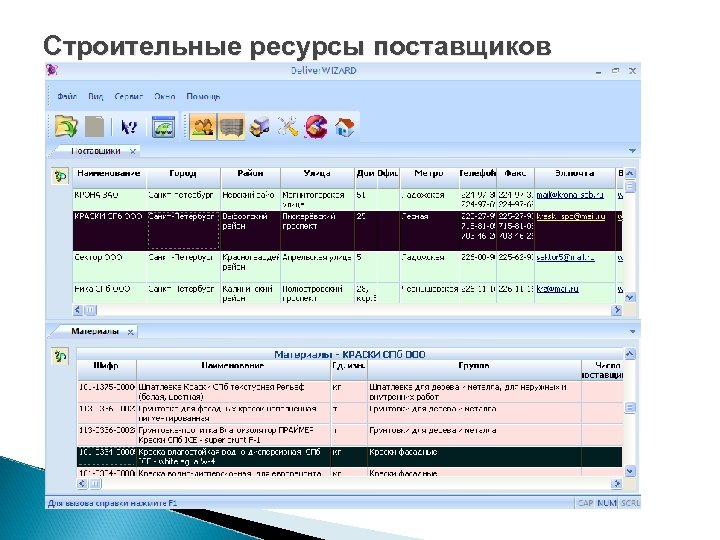This screenshot has width=720, height=540.
Task: Open the Окно menu
Action: (164, 96)
